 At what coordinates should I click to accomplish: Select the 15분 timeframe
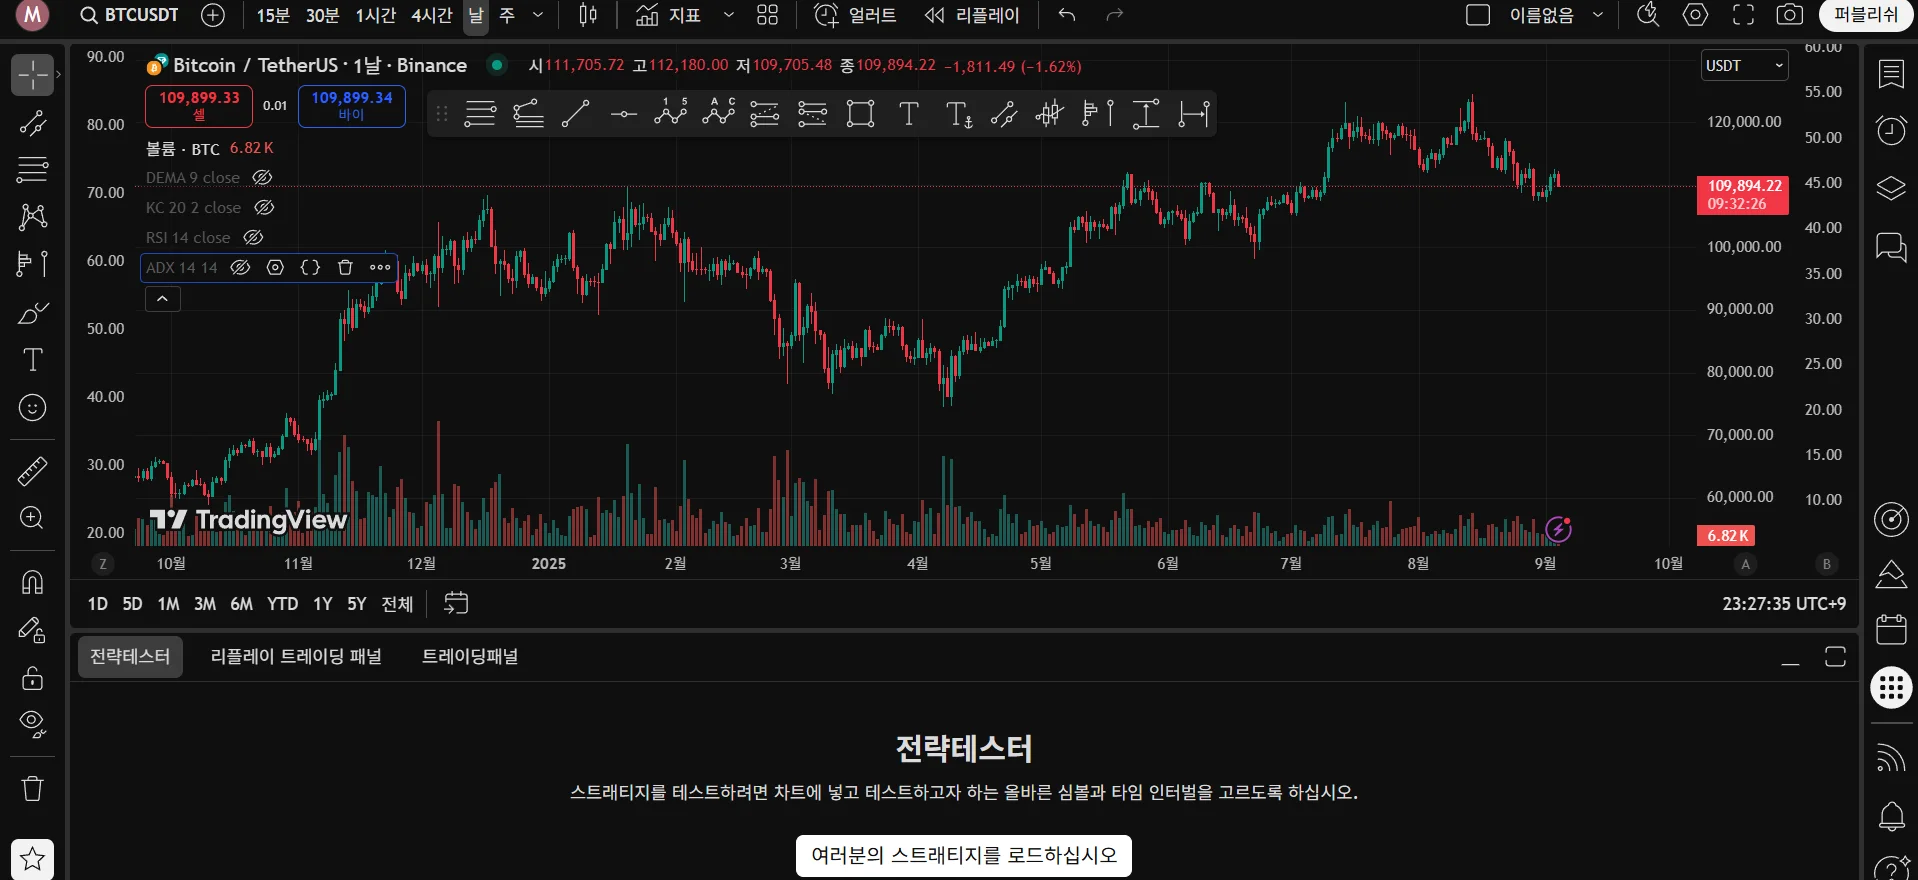coord(273,15)
